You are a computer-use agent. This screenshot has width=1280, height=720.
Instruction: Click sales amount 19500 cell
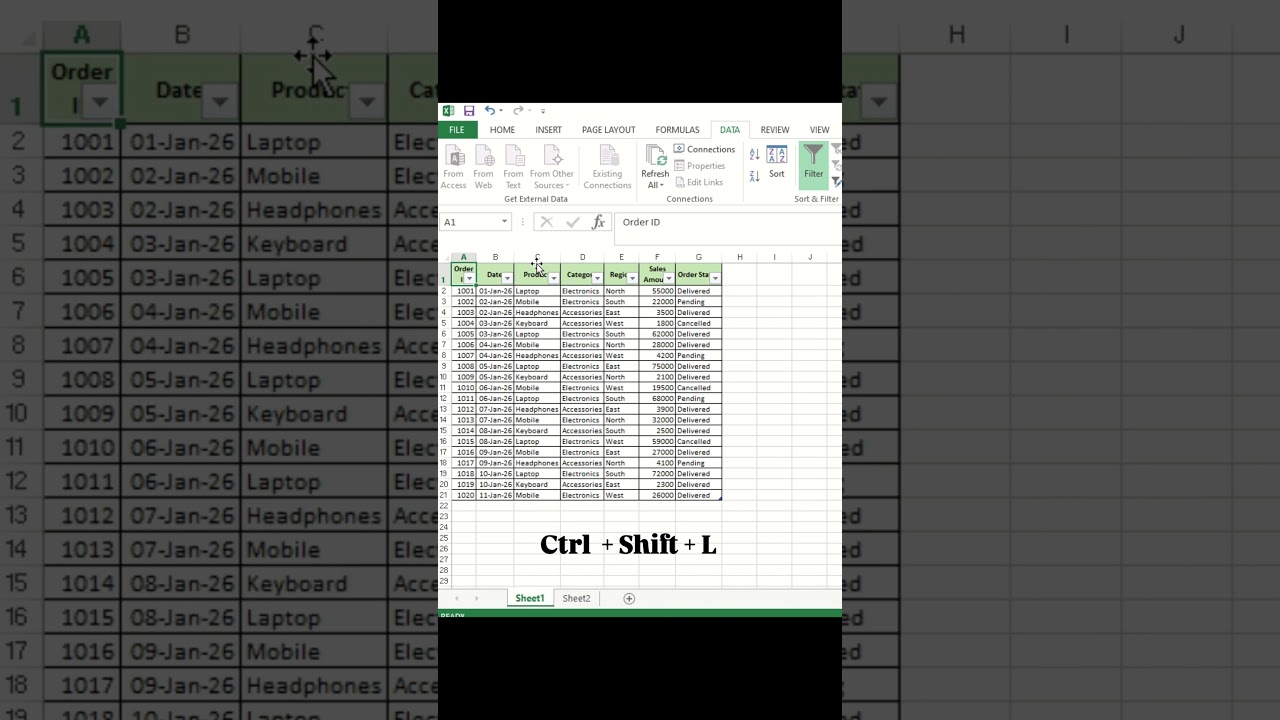(x=657, y=388)
